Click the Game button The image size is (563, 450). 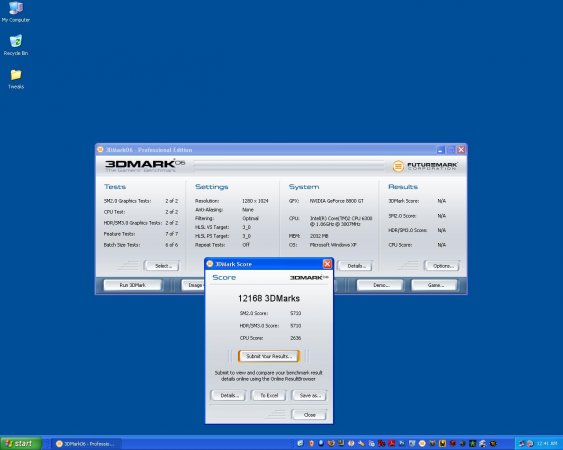click(435, 285)
